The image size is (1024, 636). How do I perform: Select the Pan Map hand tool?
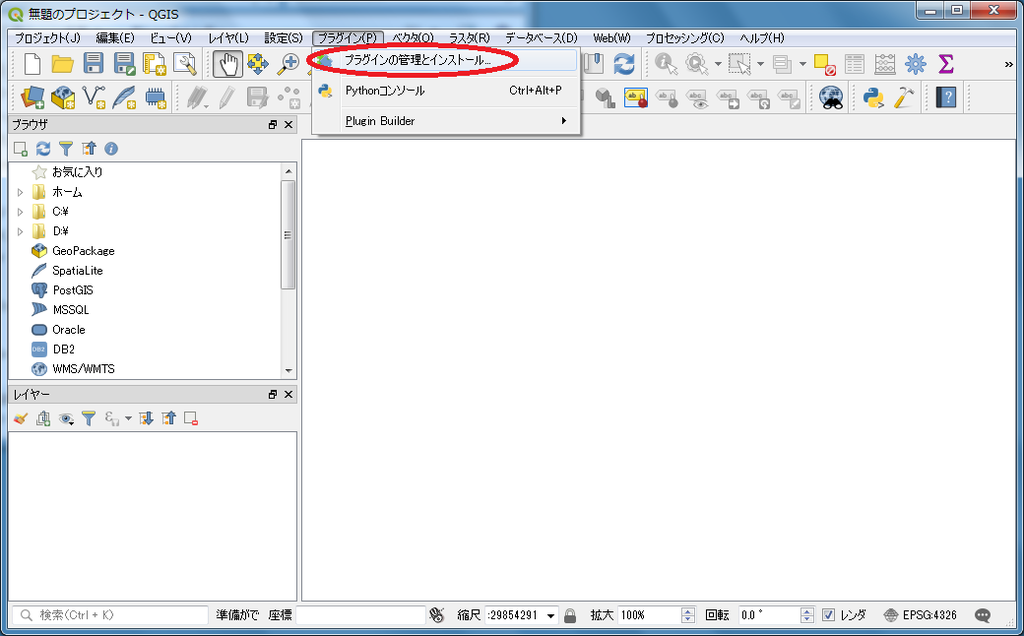(227, 64)
